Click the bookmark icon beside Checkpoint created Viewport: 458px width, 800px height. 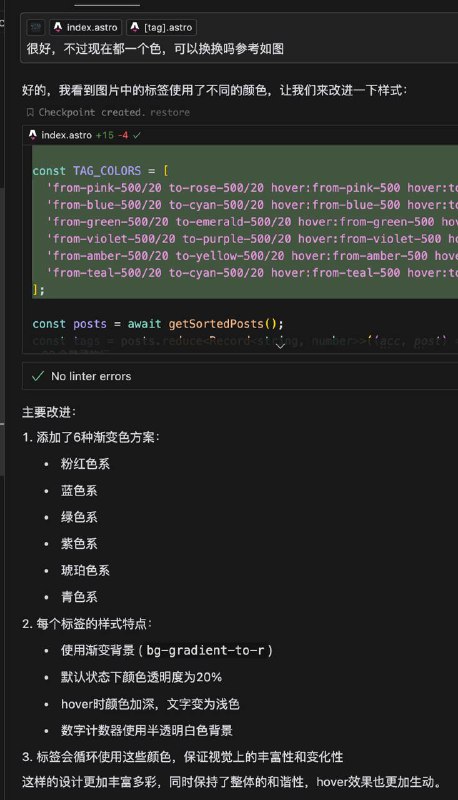(30, 112)
